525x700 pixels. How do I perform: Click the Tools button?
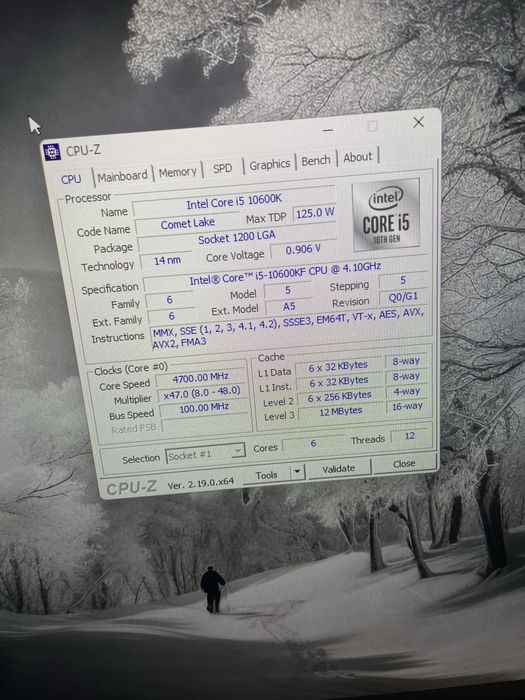(267, 475)
